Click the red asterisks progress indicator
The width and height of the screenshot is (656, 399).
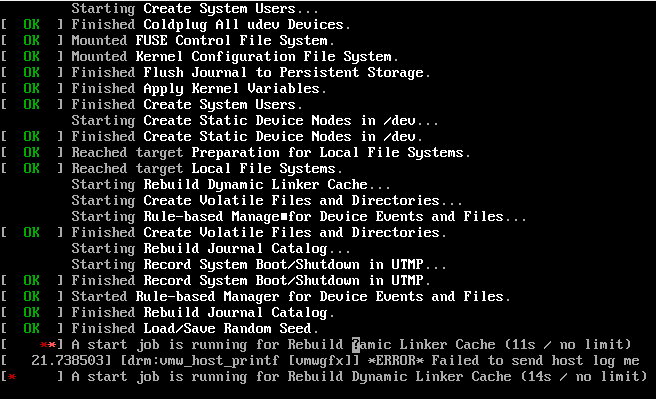[48, 345]
